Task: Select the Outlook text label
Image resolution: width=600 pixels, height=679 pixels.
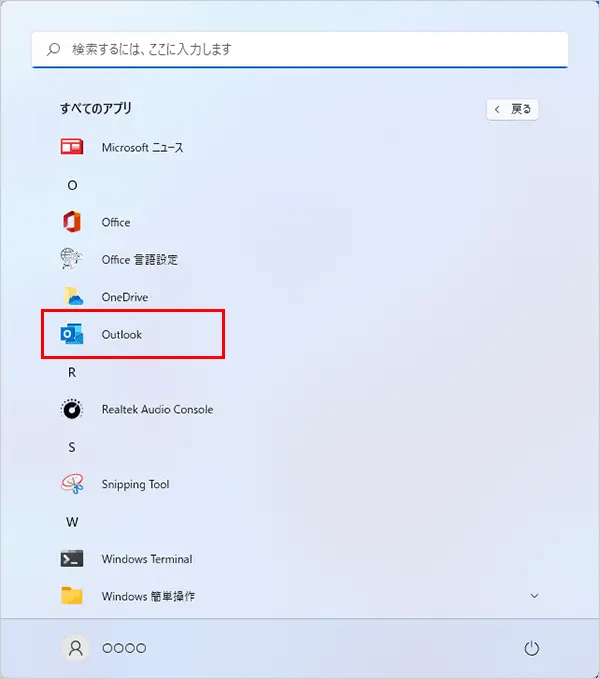Action: [122, 334]
